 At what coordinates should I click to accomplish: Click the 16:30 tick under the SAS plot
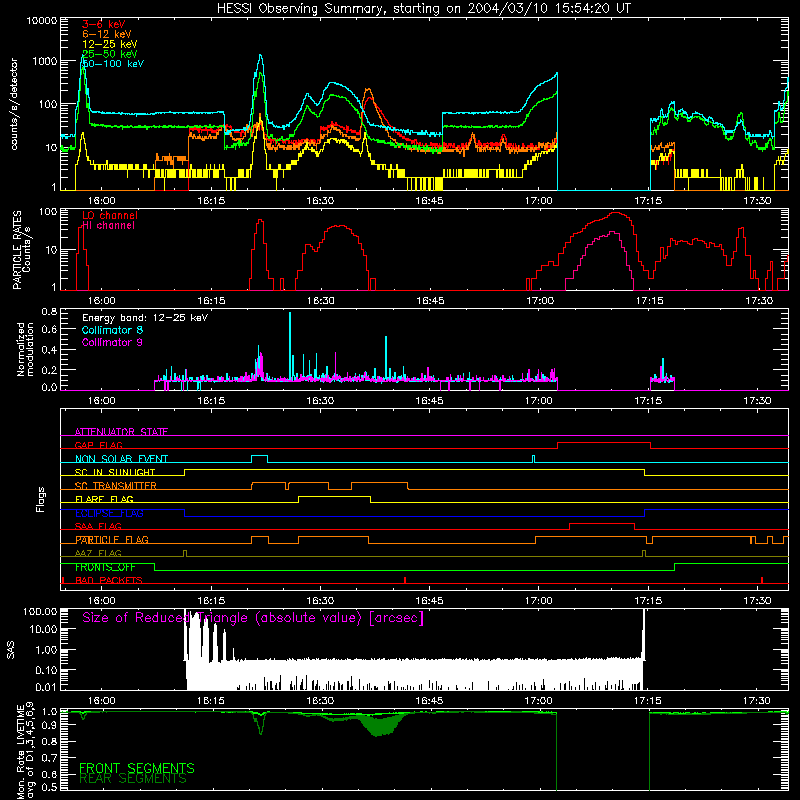pyautogui.click(x=320, y=701)
